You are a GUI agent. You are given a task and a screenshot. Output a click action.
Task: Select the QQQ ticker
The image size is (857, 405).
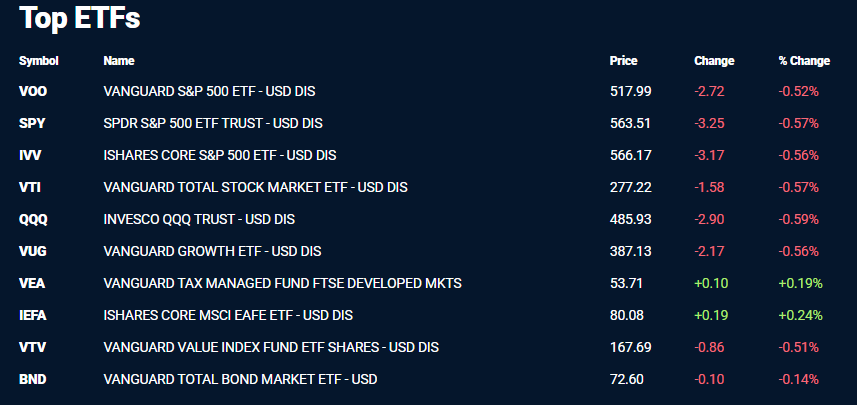point(33,219)
